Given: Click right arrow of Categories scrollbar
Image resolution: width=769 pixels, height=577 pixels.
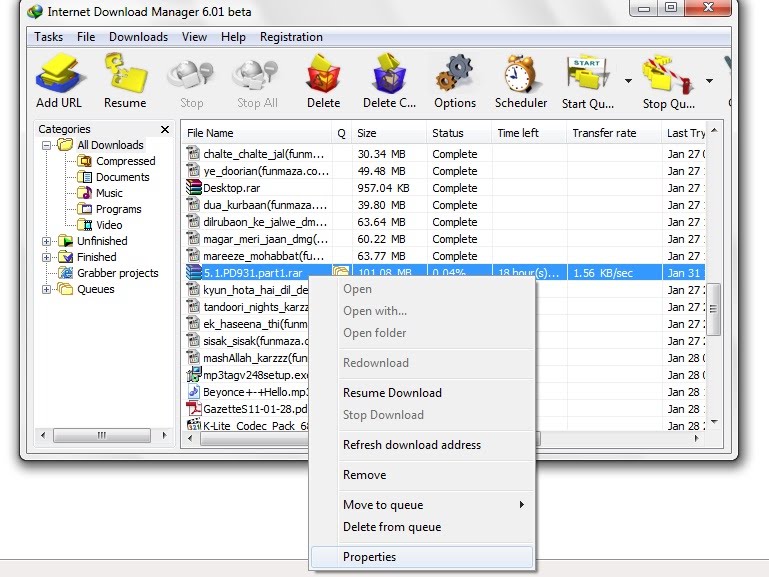Looking at the screenshot, I should (x=164, y=435).
